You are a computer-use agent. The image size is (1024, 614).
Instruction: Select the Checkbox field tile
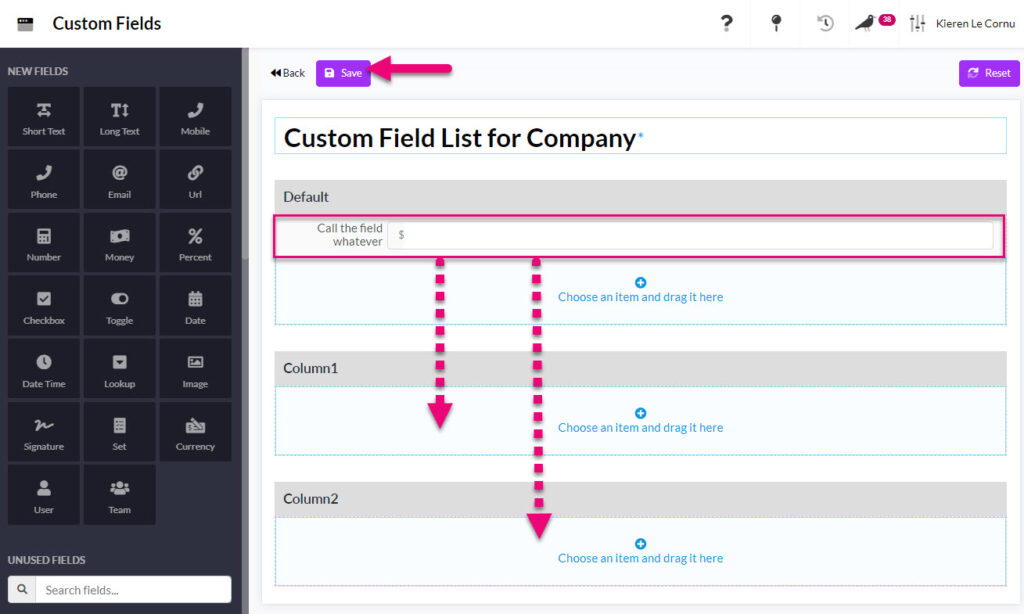[x=44, y=306]
